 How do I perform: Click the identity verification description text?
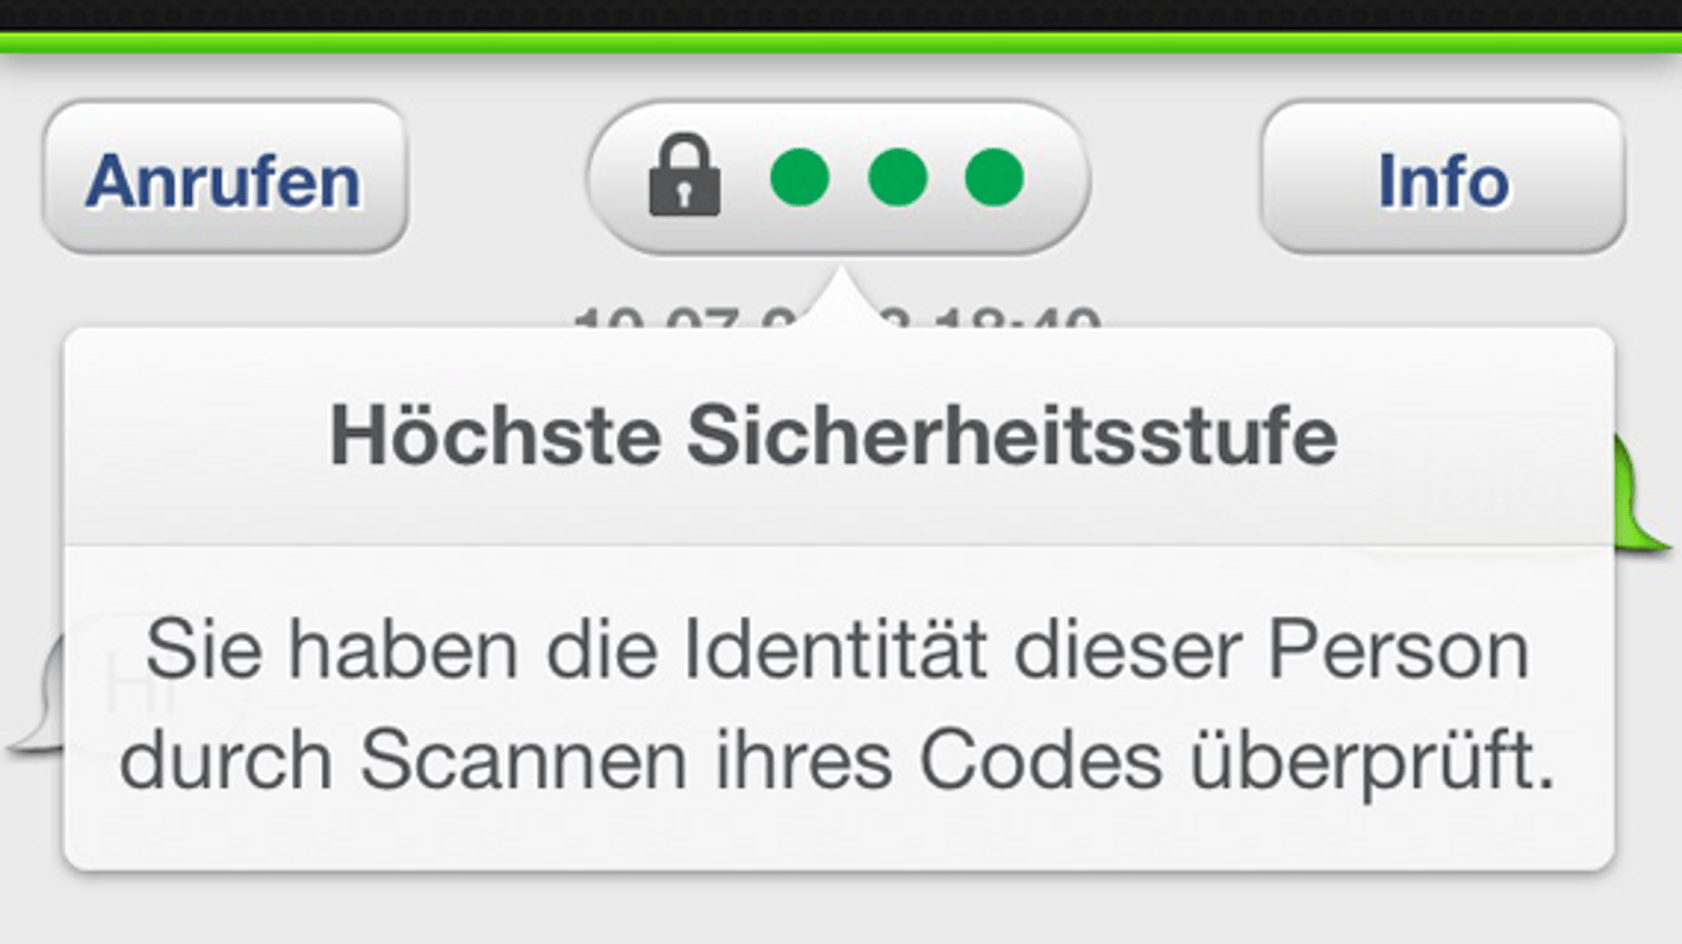click(838, 706)
